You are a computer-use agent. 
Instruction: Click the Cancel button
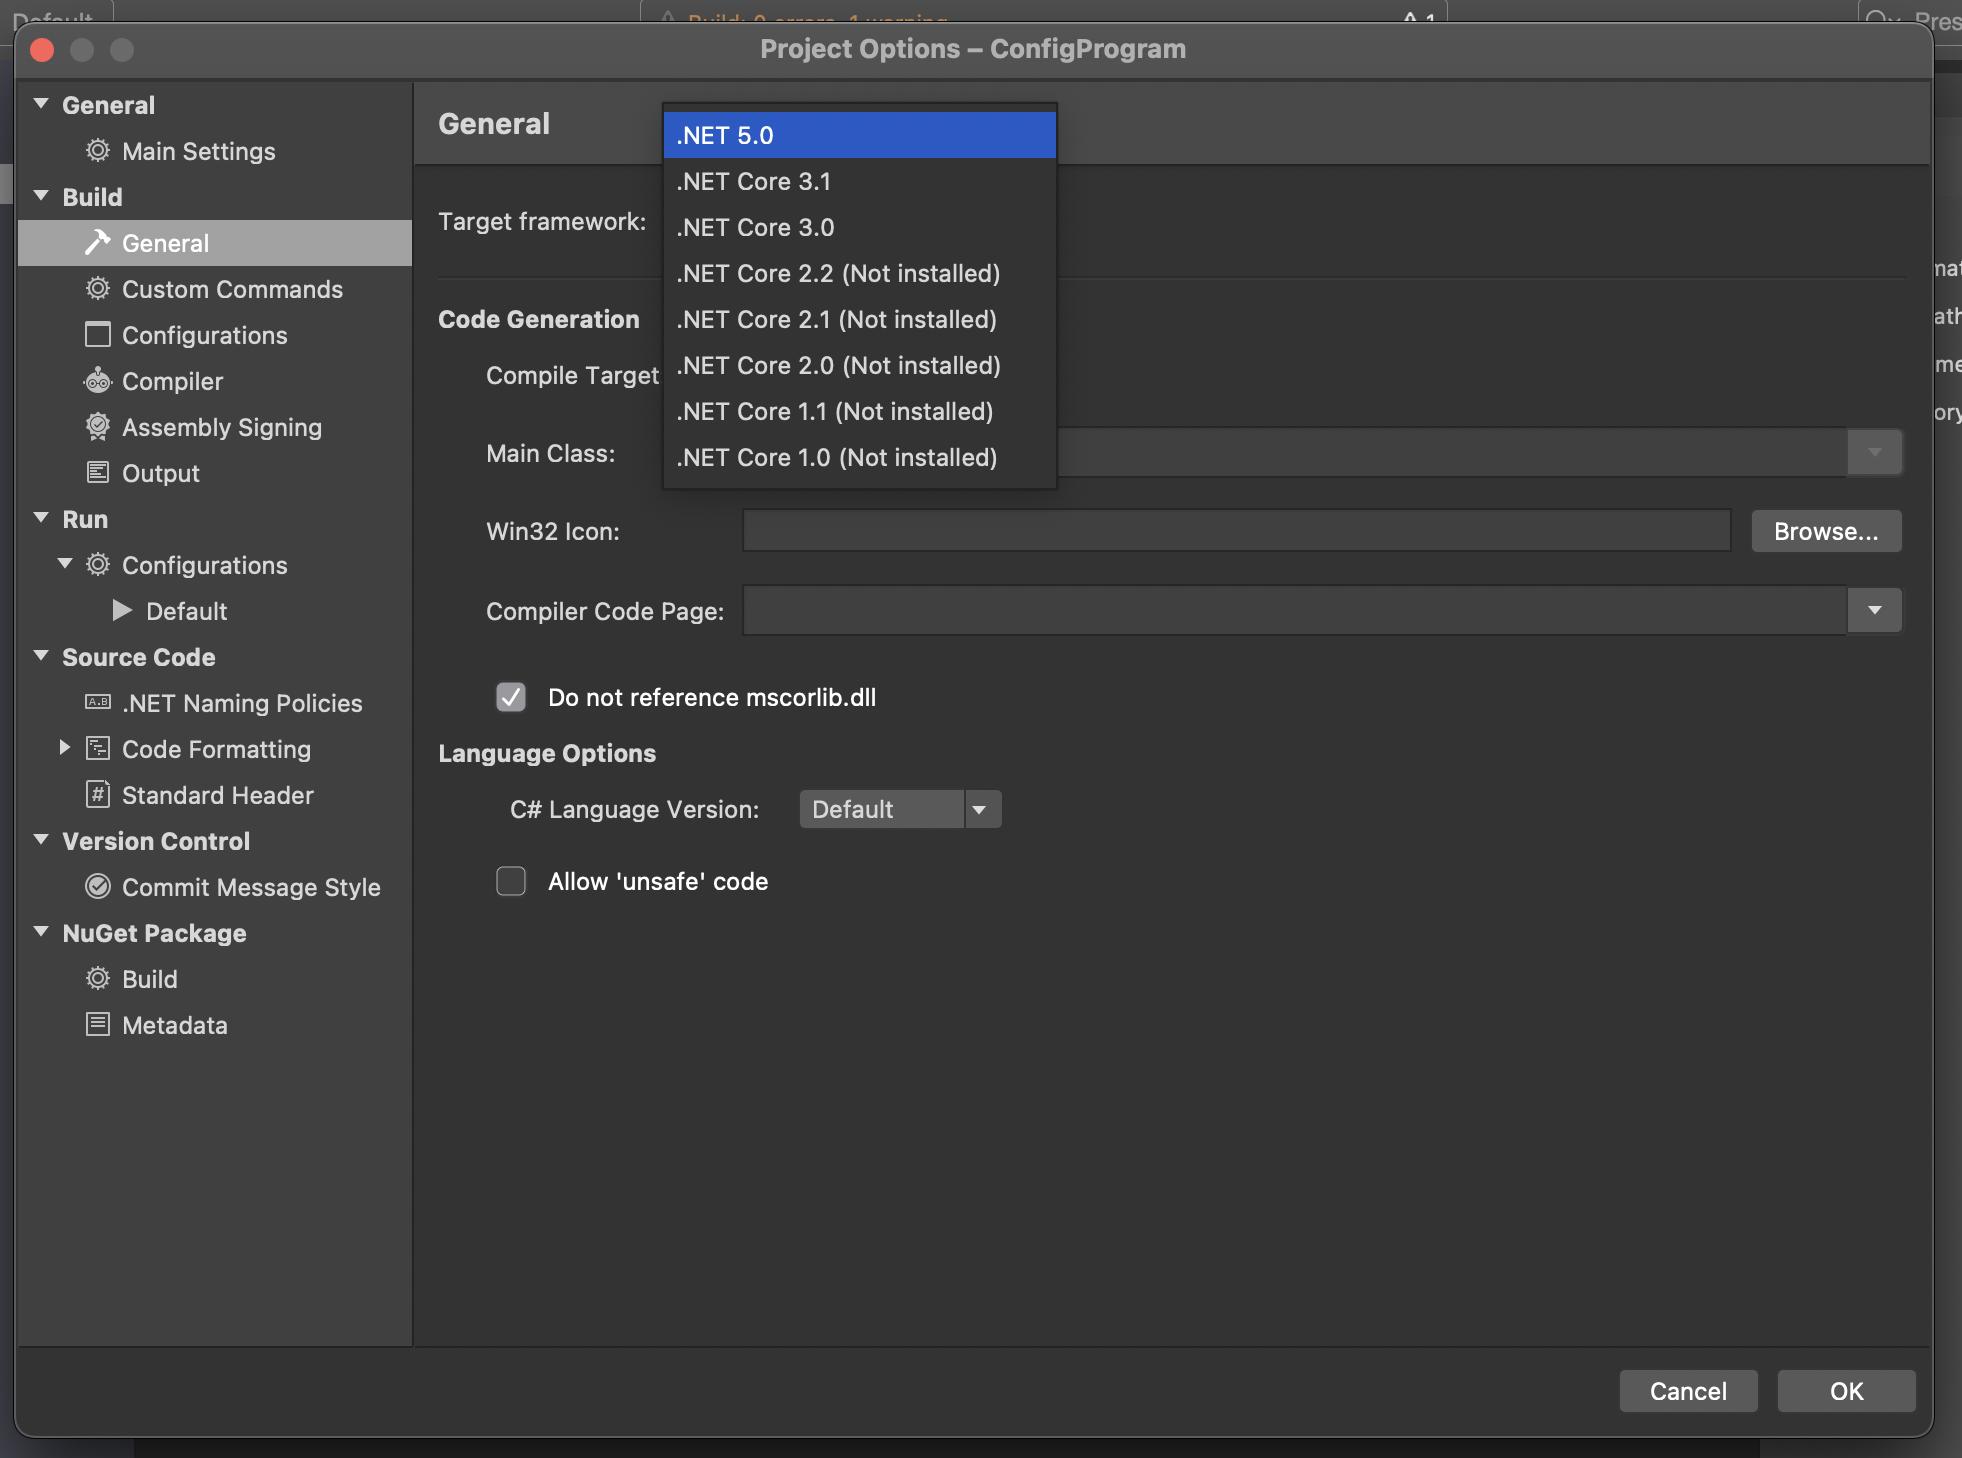(1688, 1391)
